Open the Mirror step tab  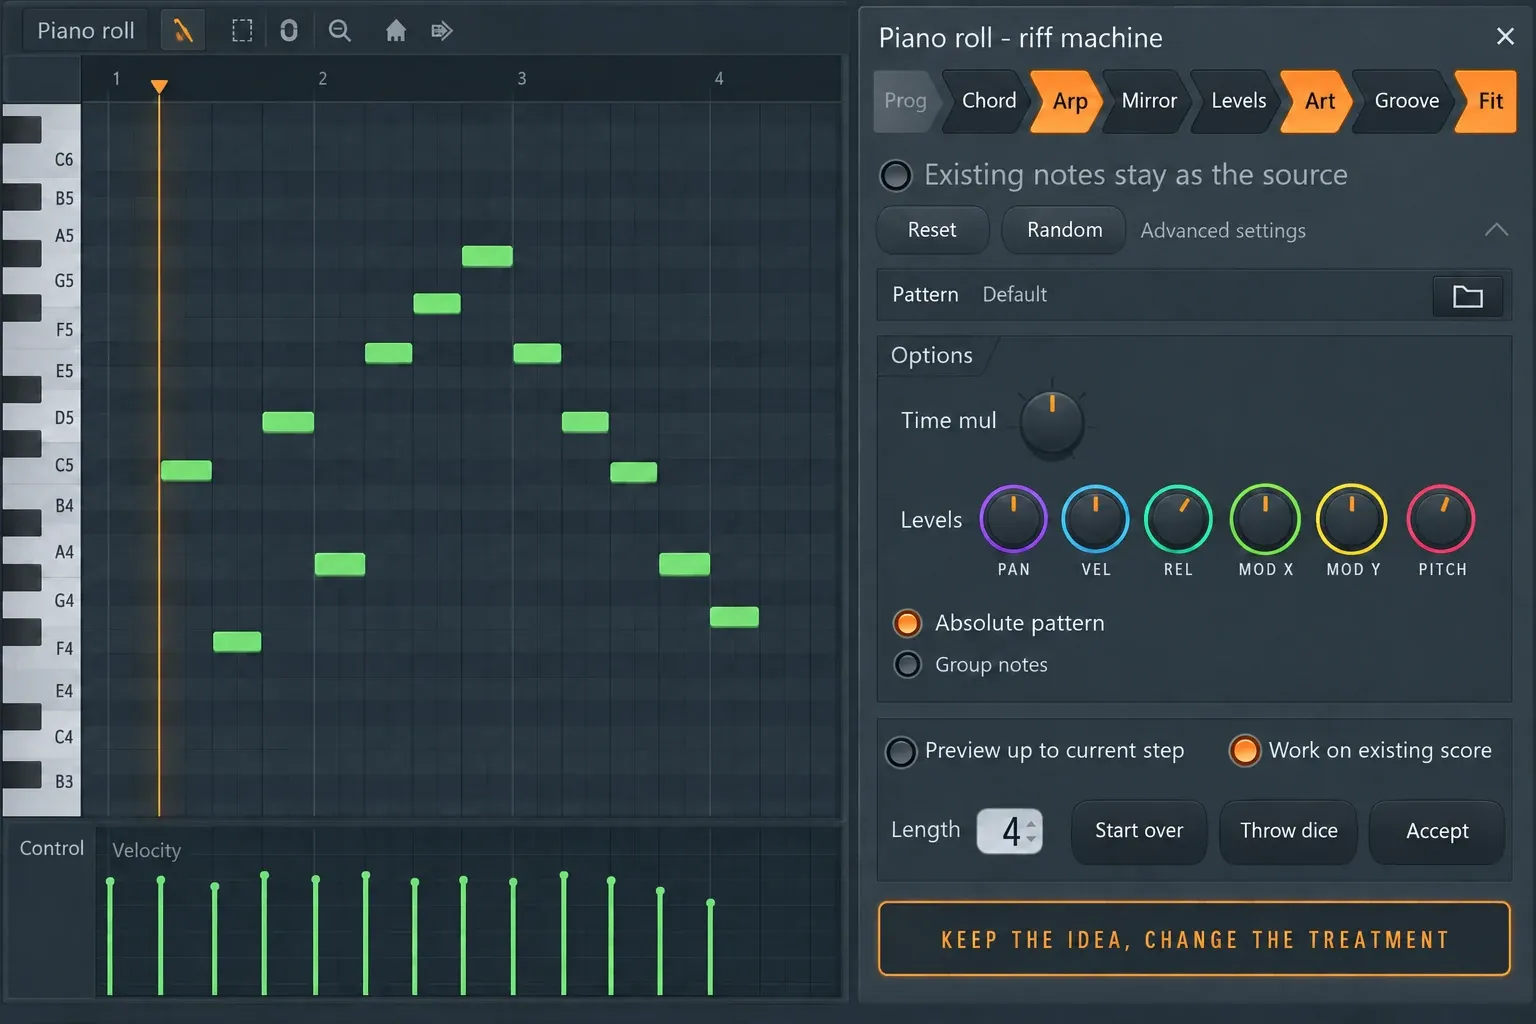[x=1149, y=101]
